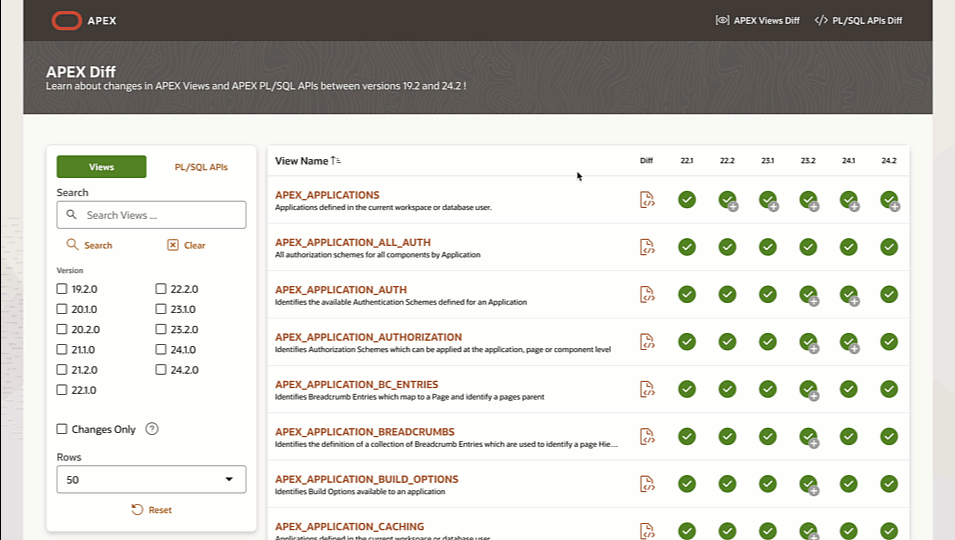Click the 22.2 changed-check icon for APEX_APPLICATIONS
The image size is (955, 540).
pos(728,200)
